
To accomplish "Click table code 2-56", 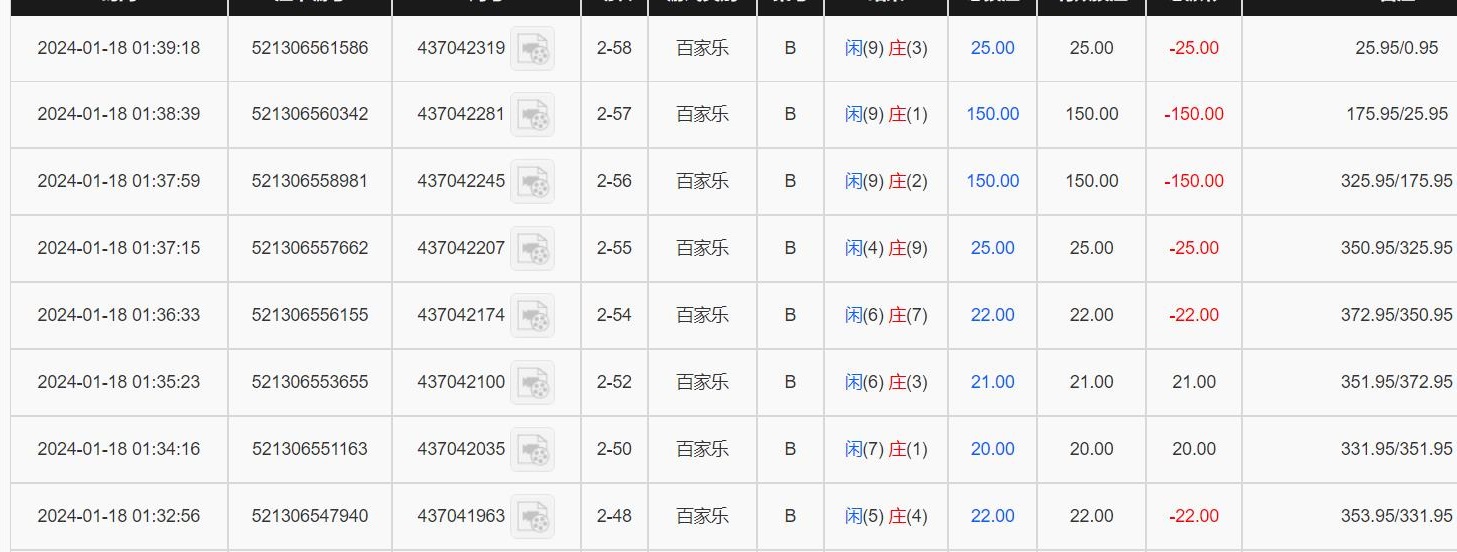I will click(x=614, y=181).
